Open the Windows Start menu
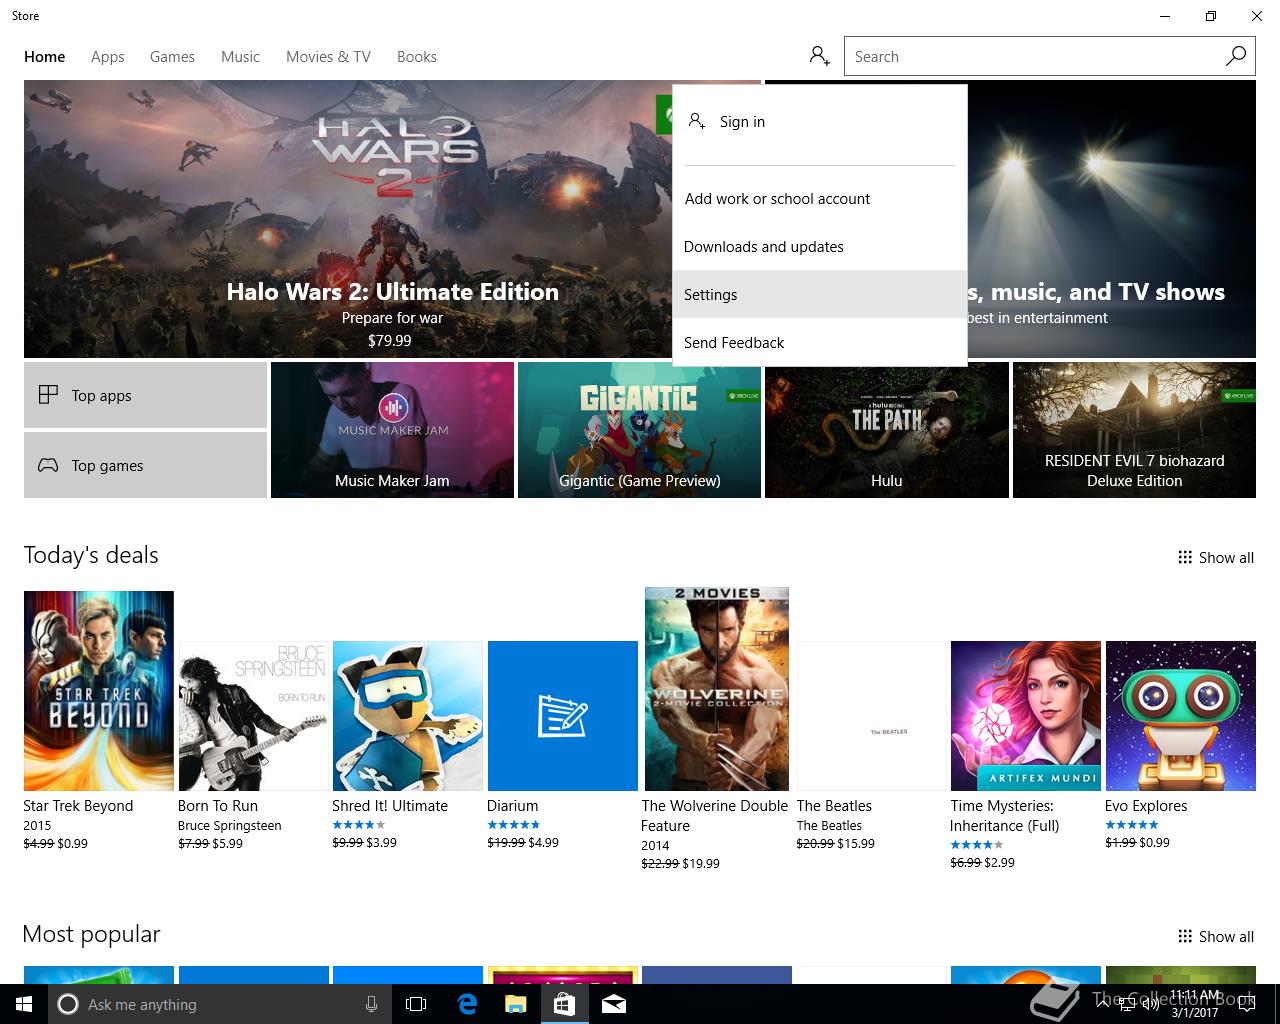Image resolution: width=1280 pixels, height=1024 pixels. [x=23, y=1004]
